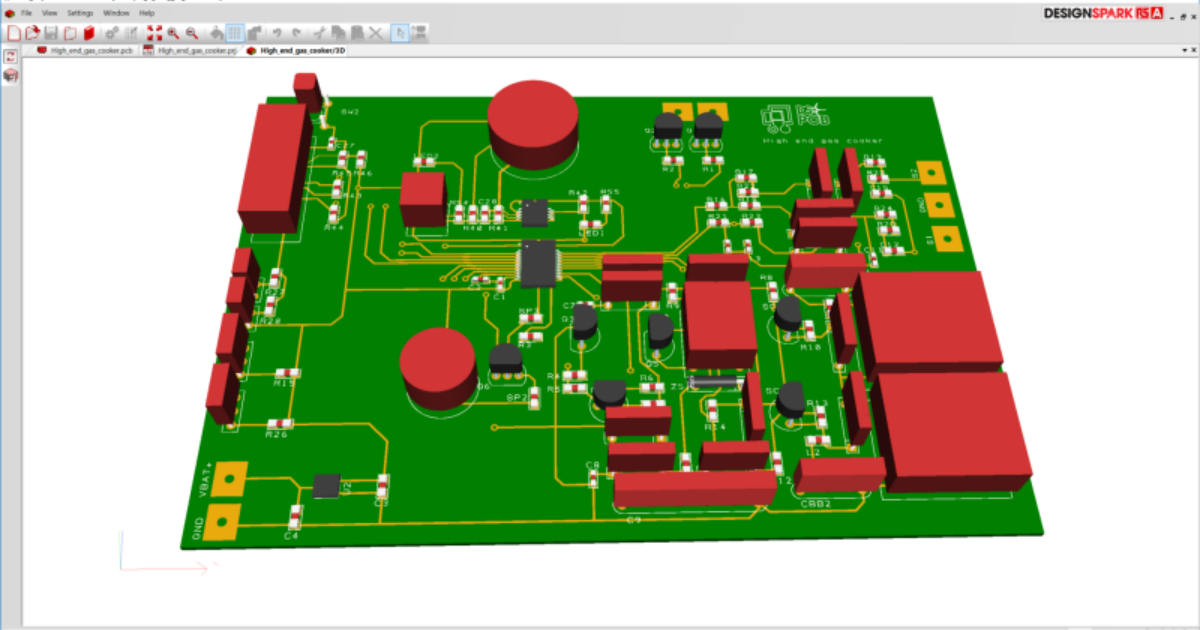Zoom in with the magnifier plus icon
This screenshot has width=1200, height=630.
pyautogui.click(x=173, y=33)
